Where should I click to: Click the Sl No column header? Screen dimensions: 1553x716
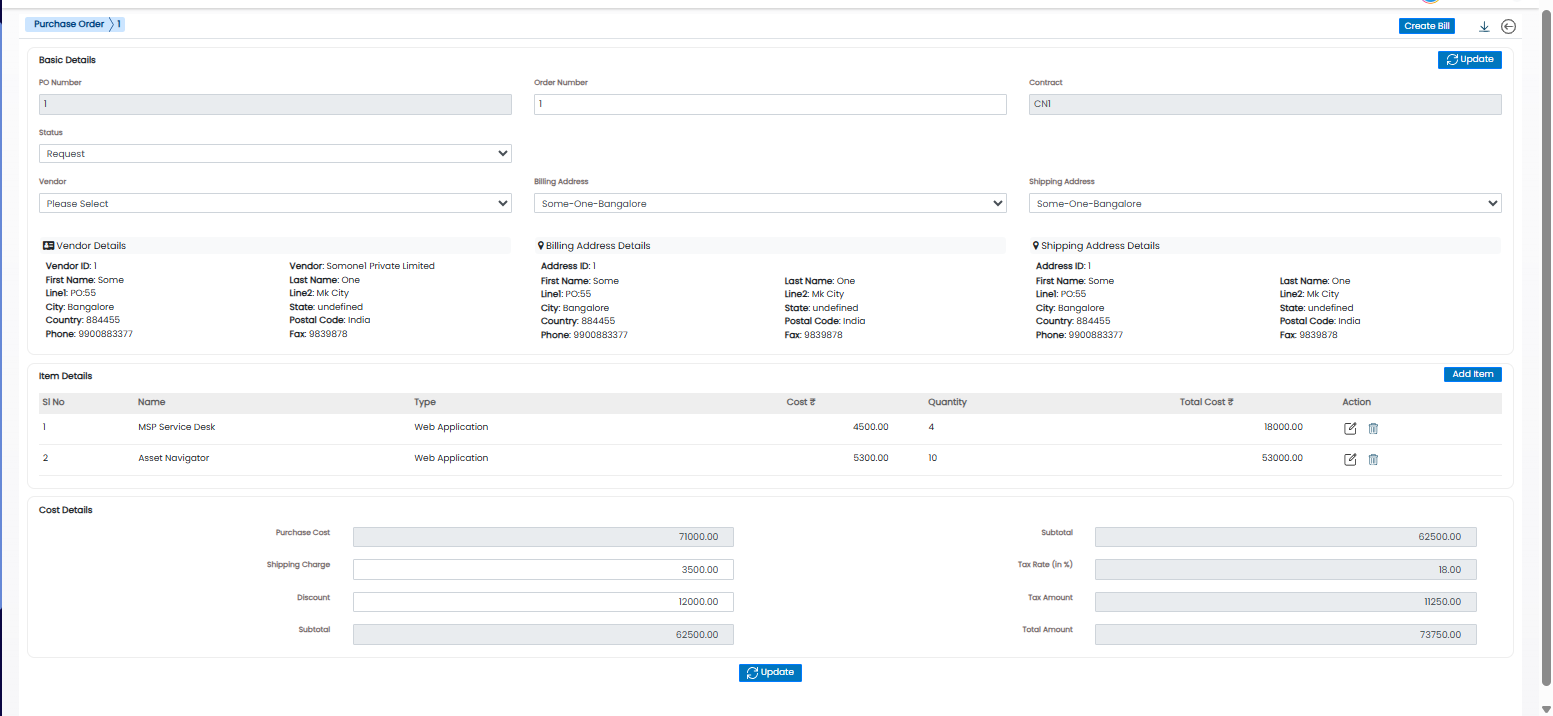tap(53, 402)
